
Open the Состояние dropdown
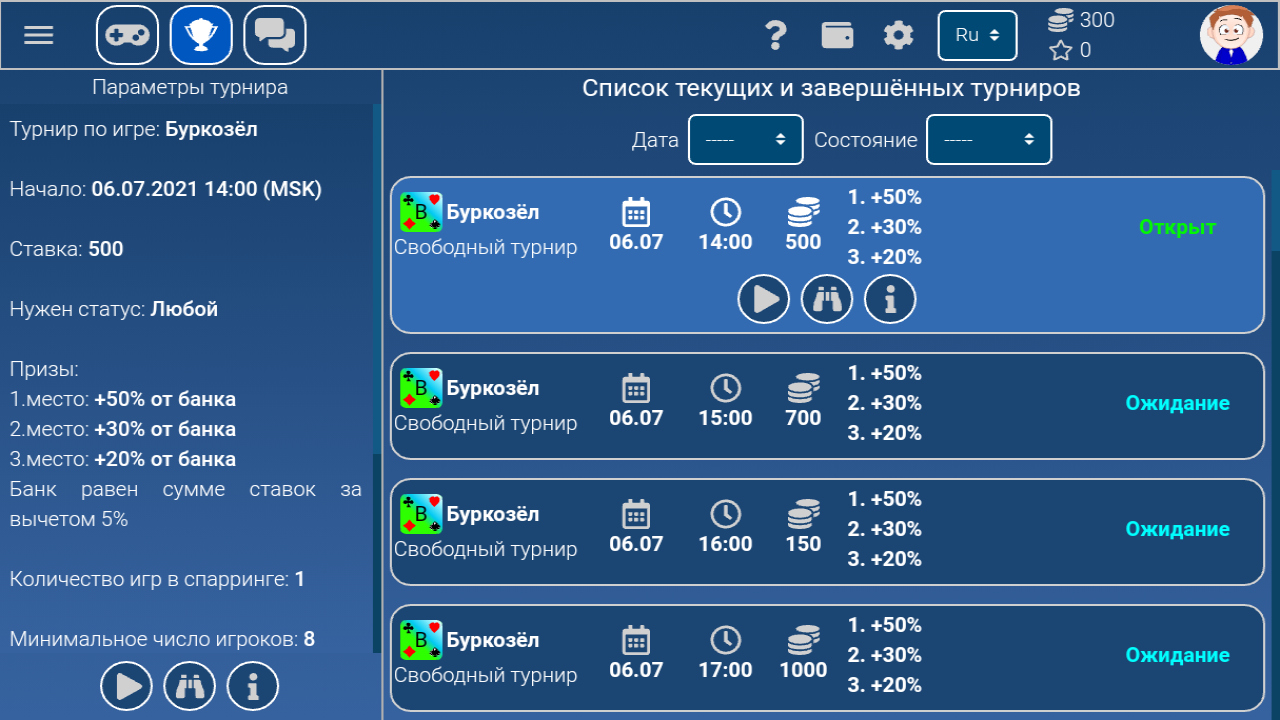click(x=989, y=139)
